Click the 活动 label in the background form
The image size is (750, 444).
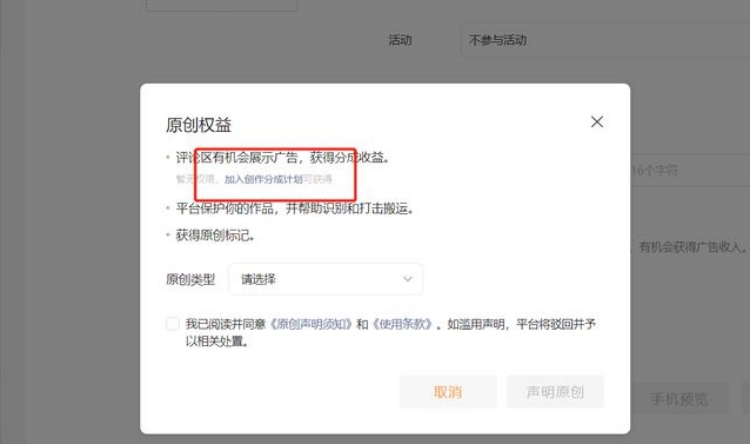400,40
